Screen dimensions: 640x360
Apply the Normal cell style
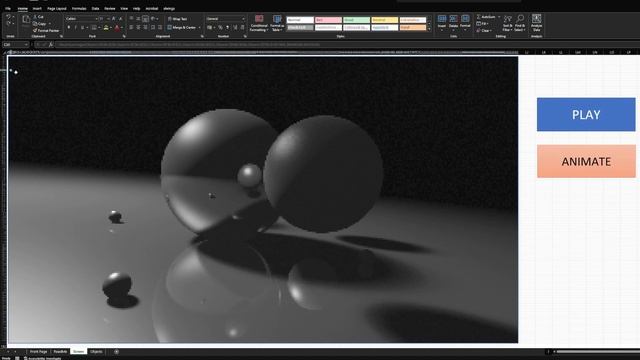tap(300, 20)
